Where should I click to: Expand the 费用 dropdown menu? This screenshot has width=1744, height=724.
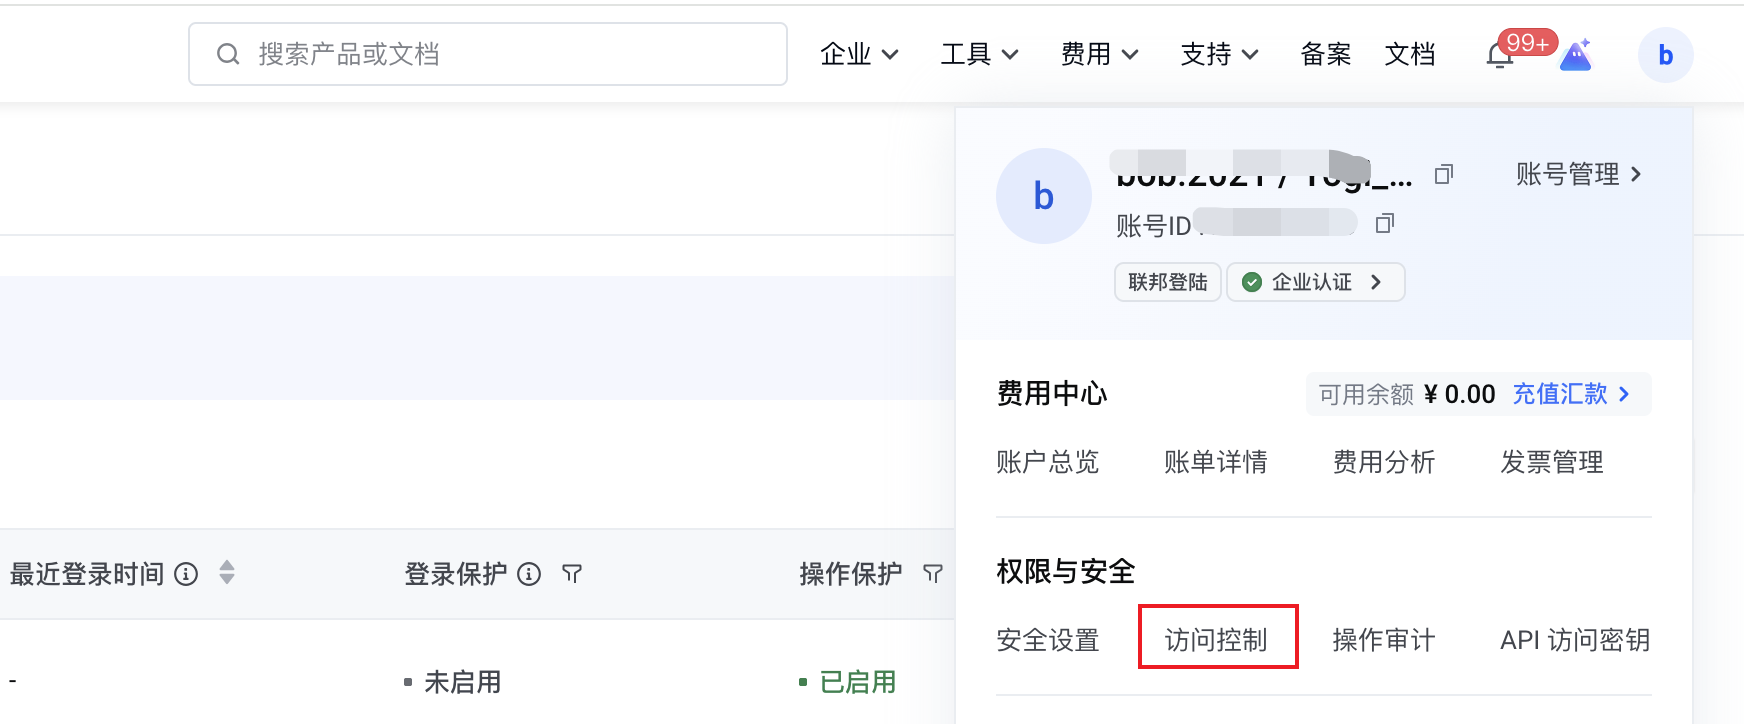pyautogui.click(x=1099, y=54)
